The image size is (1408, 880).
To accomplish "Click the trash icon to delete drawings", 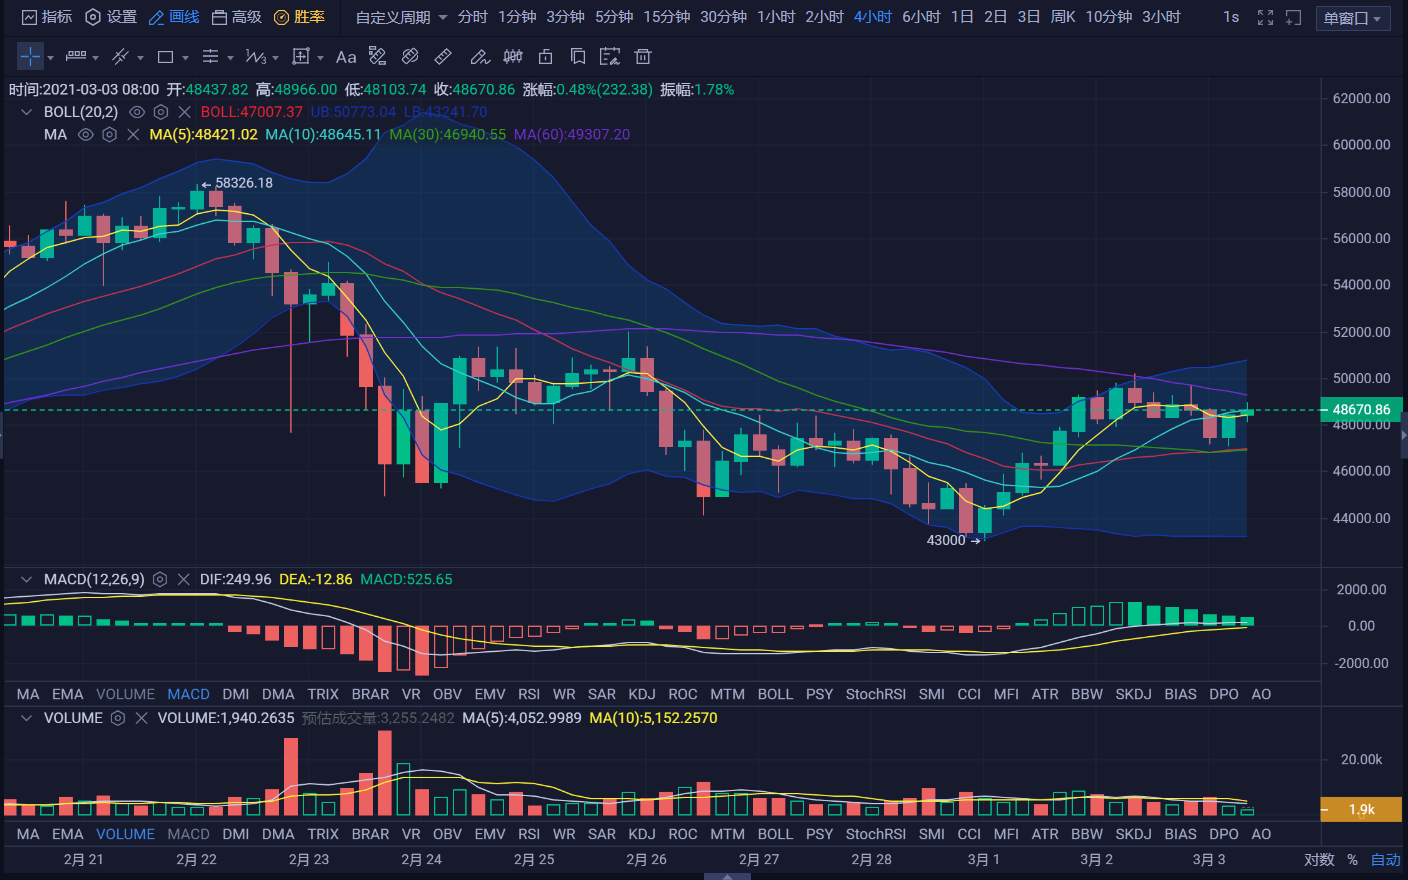I will (643, 57).
